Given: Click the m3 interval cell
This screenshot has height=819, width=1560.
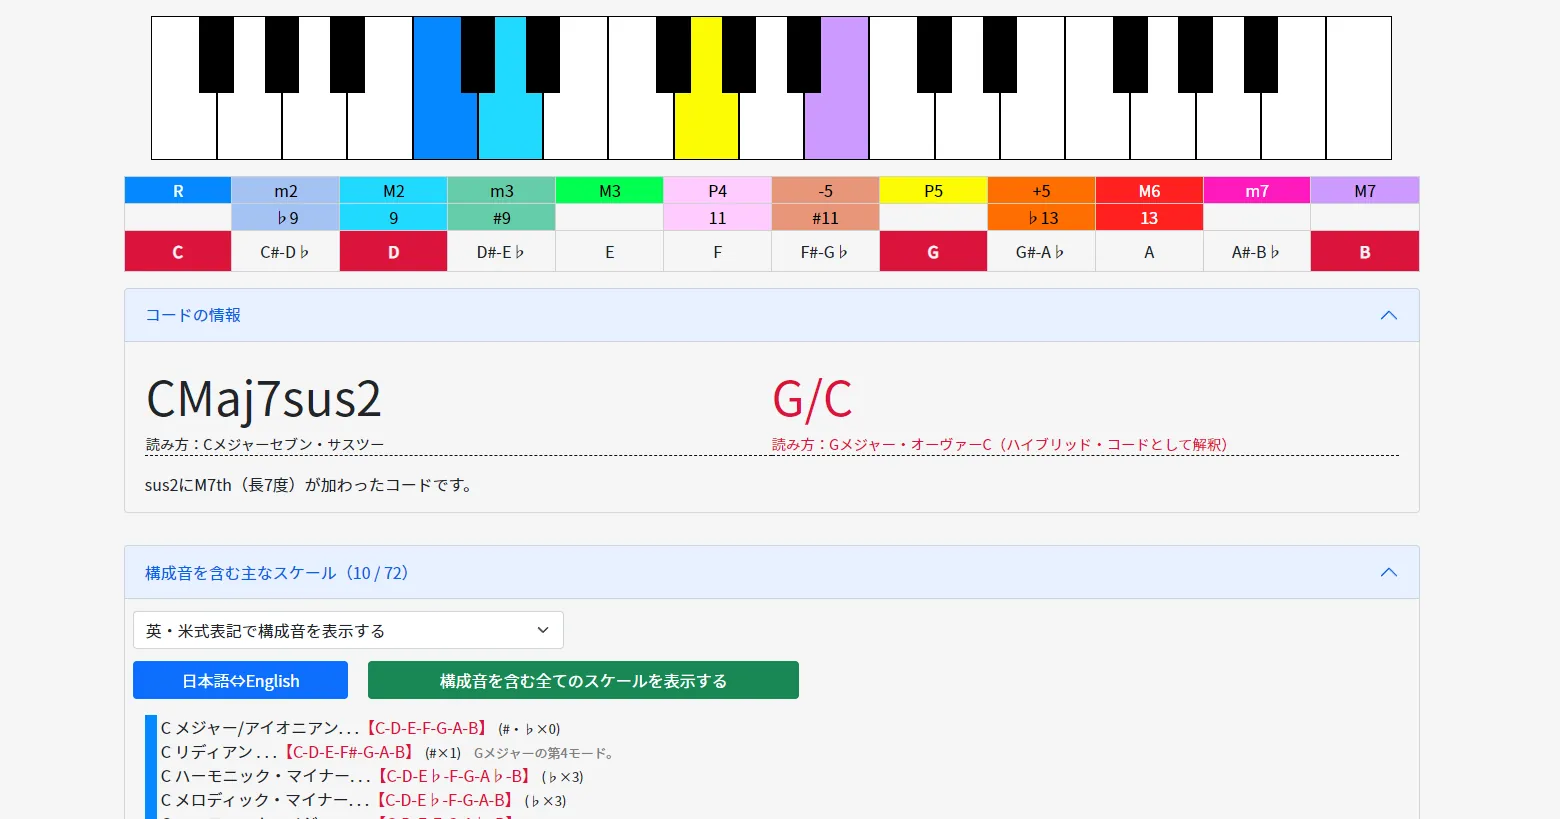Looking at the screenshot, I should click(501, 190).
